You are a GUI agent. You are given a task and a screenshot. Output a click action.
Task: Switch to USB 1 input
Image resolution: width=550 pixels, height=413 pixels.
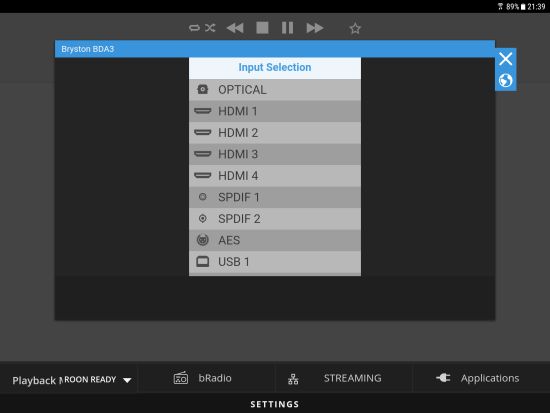click(x=275, y=262)
